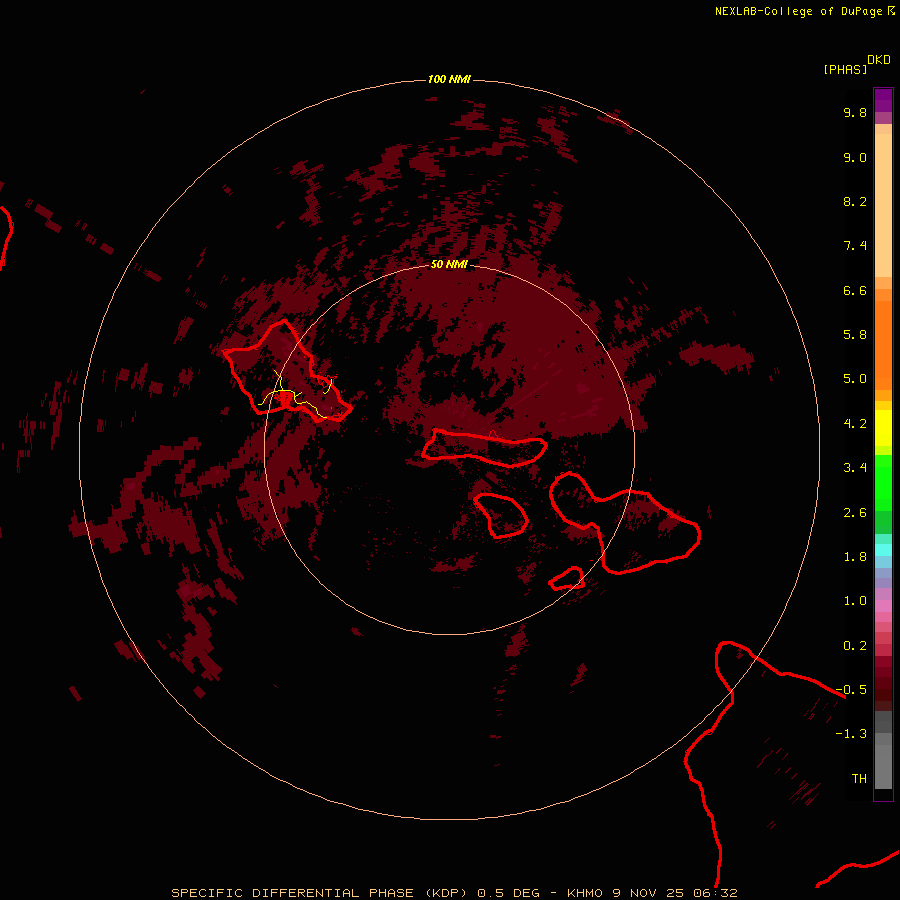Click the 7.4 scale value
Screen dimensions: 900x900
pos(855,246)
